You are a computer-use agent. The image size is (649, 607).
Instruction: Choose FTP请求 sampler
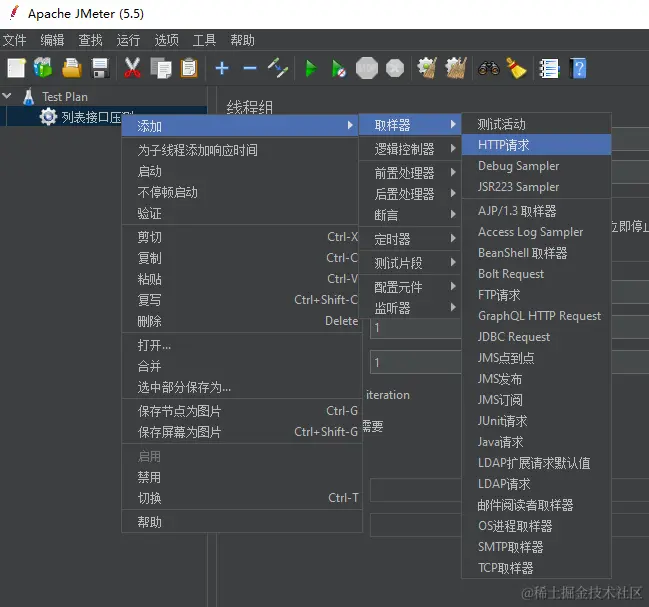pos(536,295)
